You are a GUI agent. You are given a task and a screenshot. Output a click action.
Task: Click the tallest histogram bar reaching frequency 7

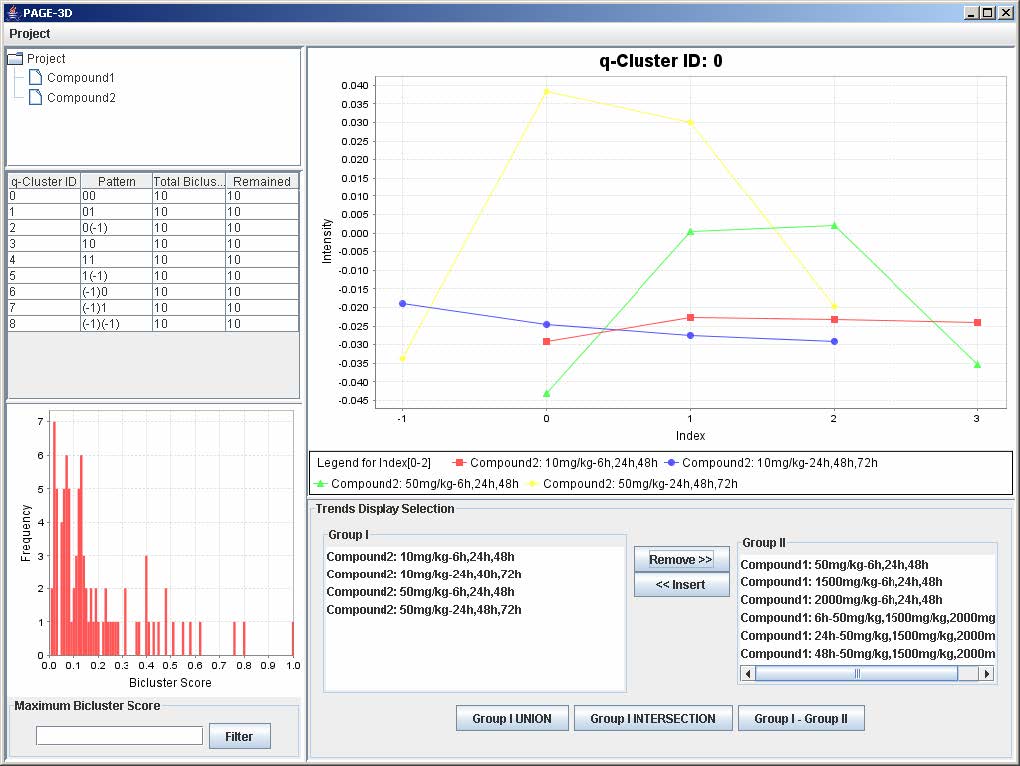[x=54, y=538]
